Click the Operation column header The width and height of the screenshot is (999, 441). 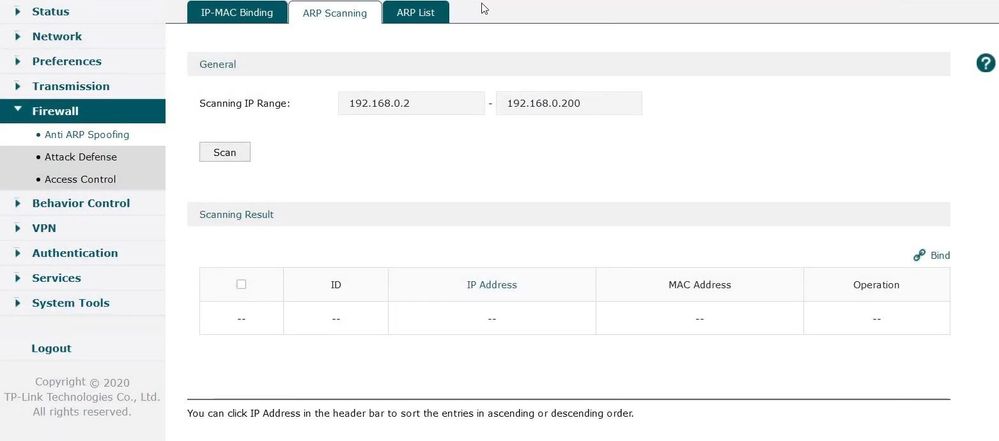[x=876, y=285]
